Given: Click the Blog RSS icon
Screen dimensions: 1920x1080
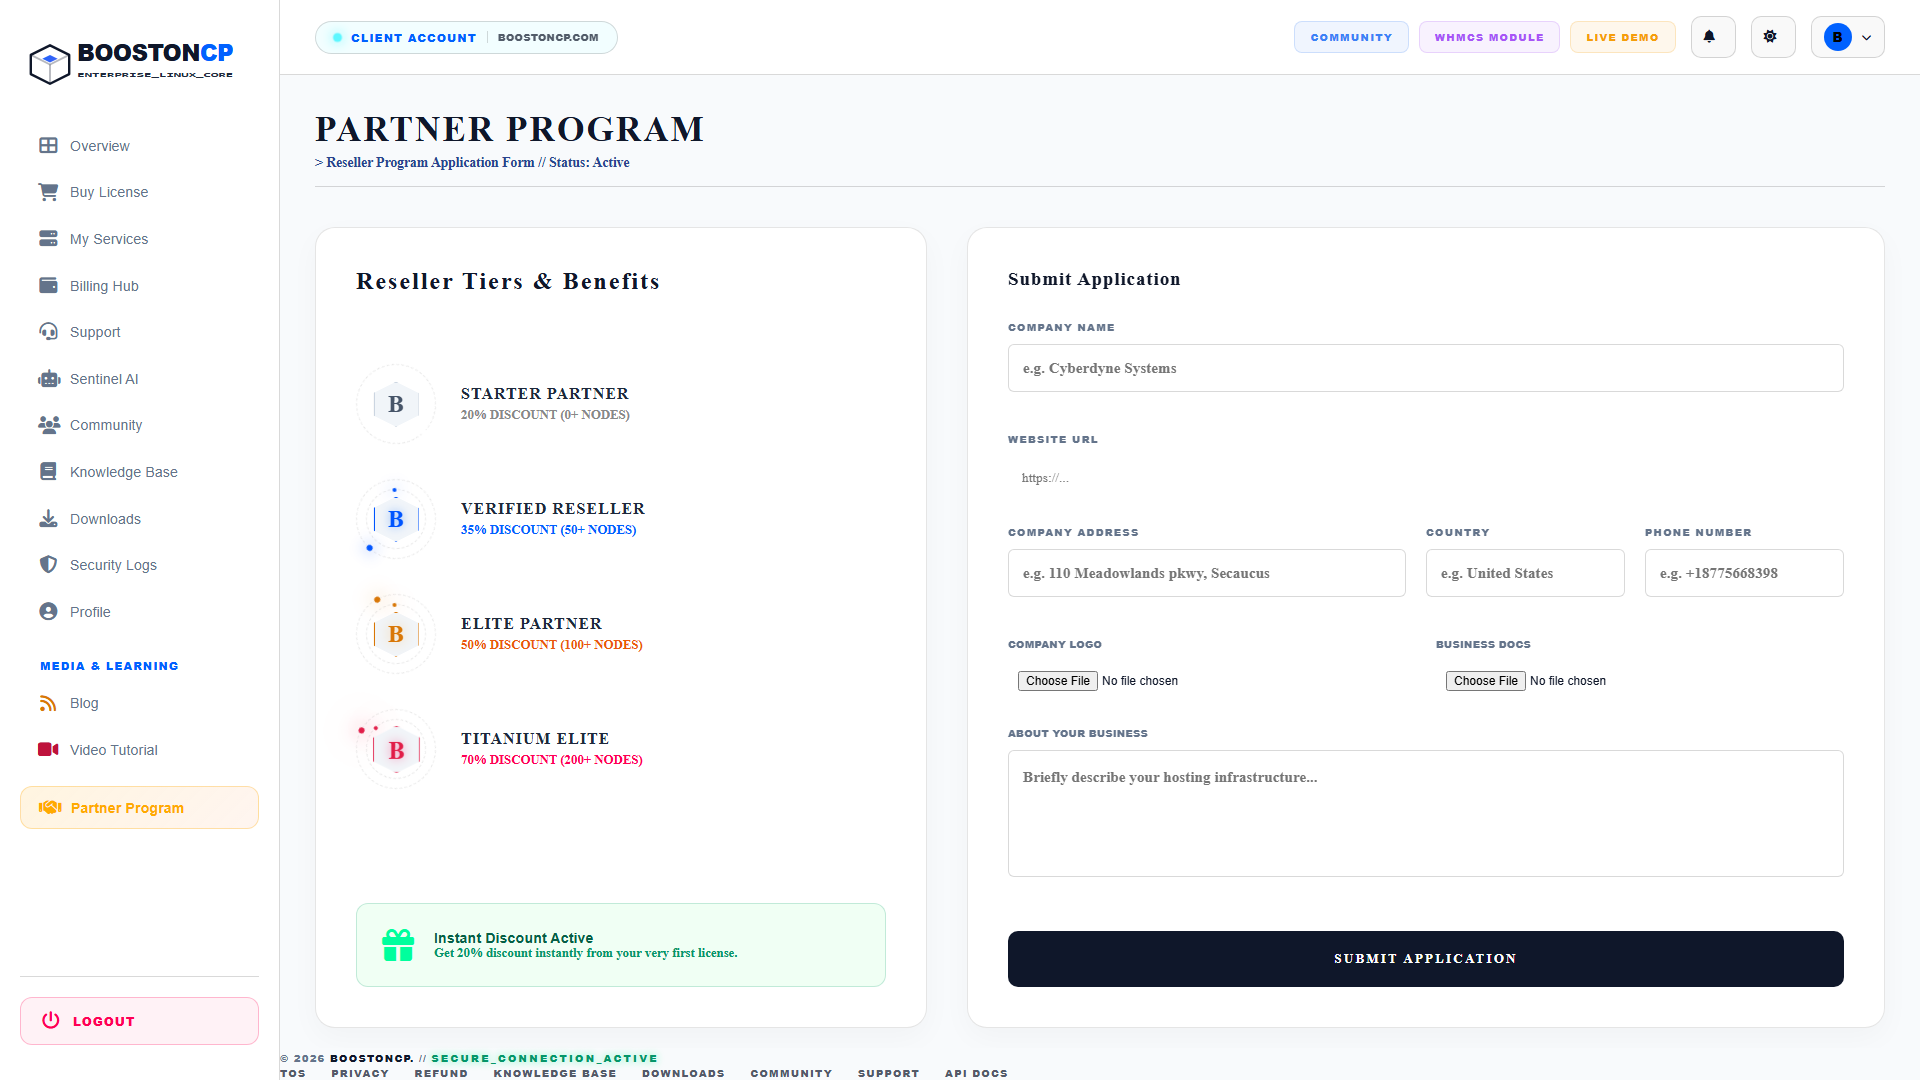Looking at the screenshot, I should tap(48, 703).
